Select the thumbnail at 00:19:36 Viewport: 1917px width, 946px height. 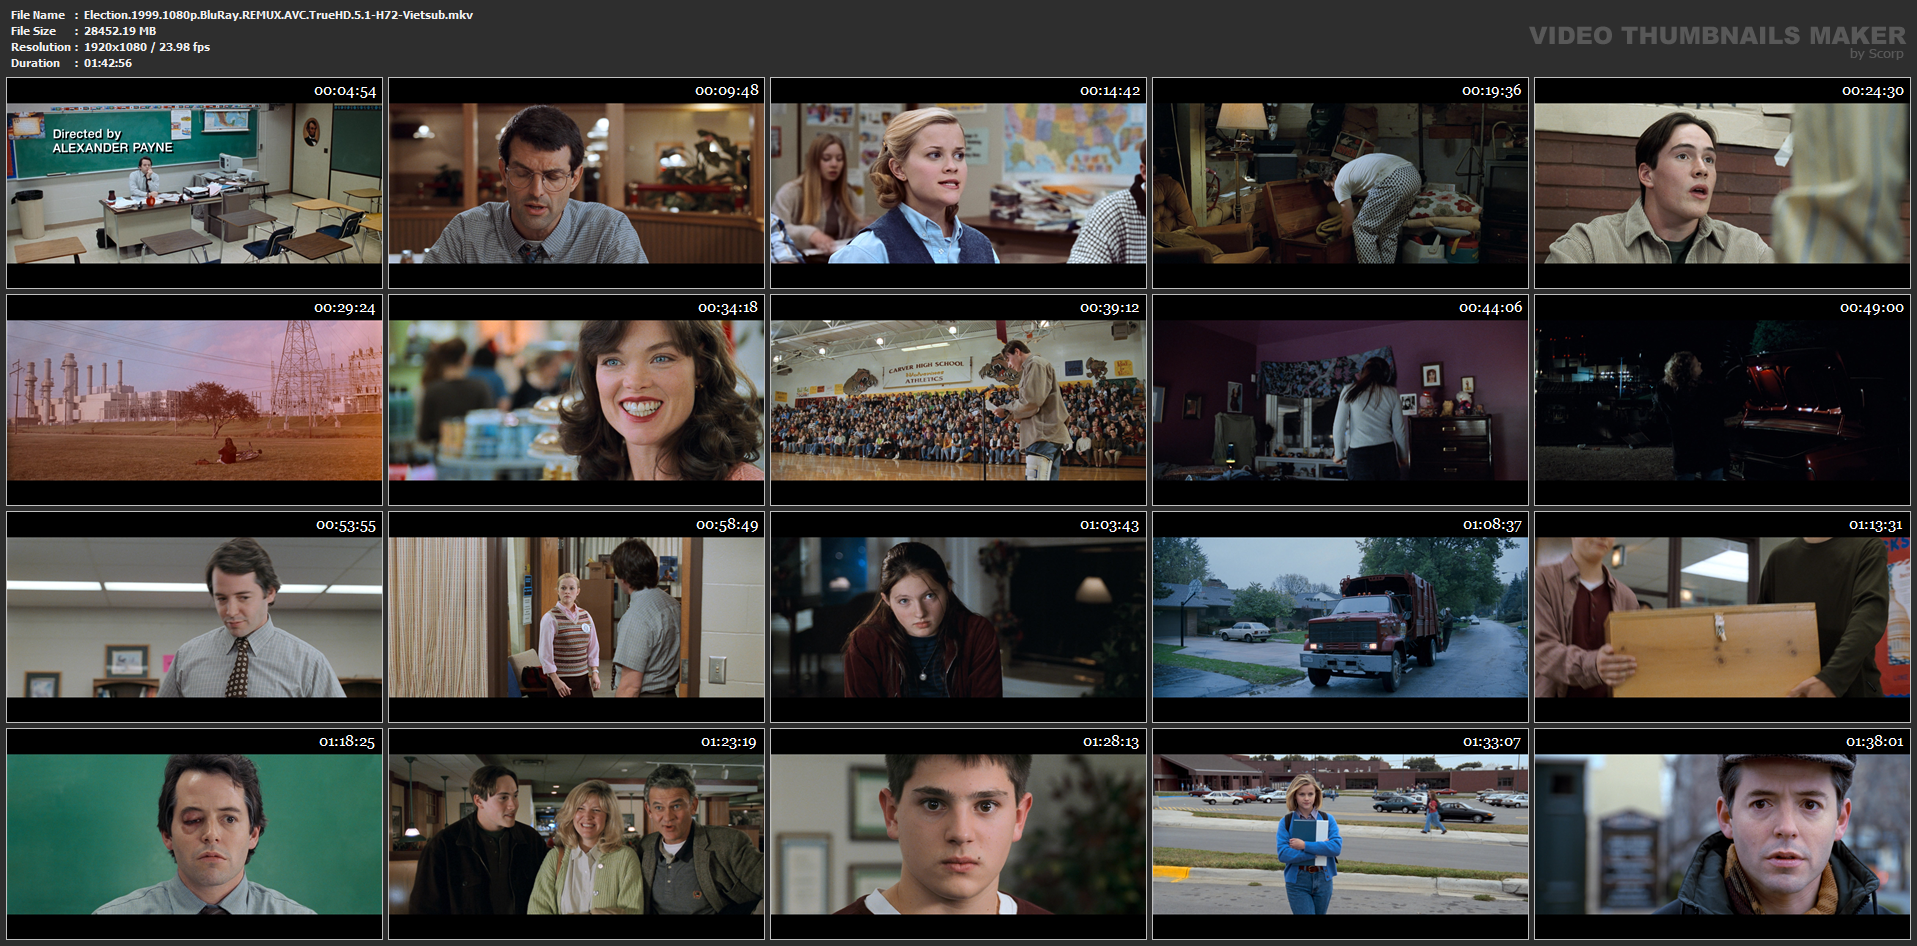(1340, 183)
